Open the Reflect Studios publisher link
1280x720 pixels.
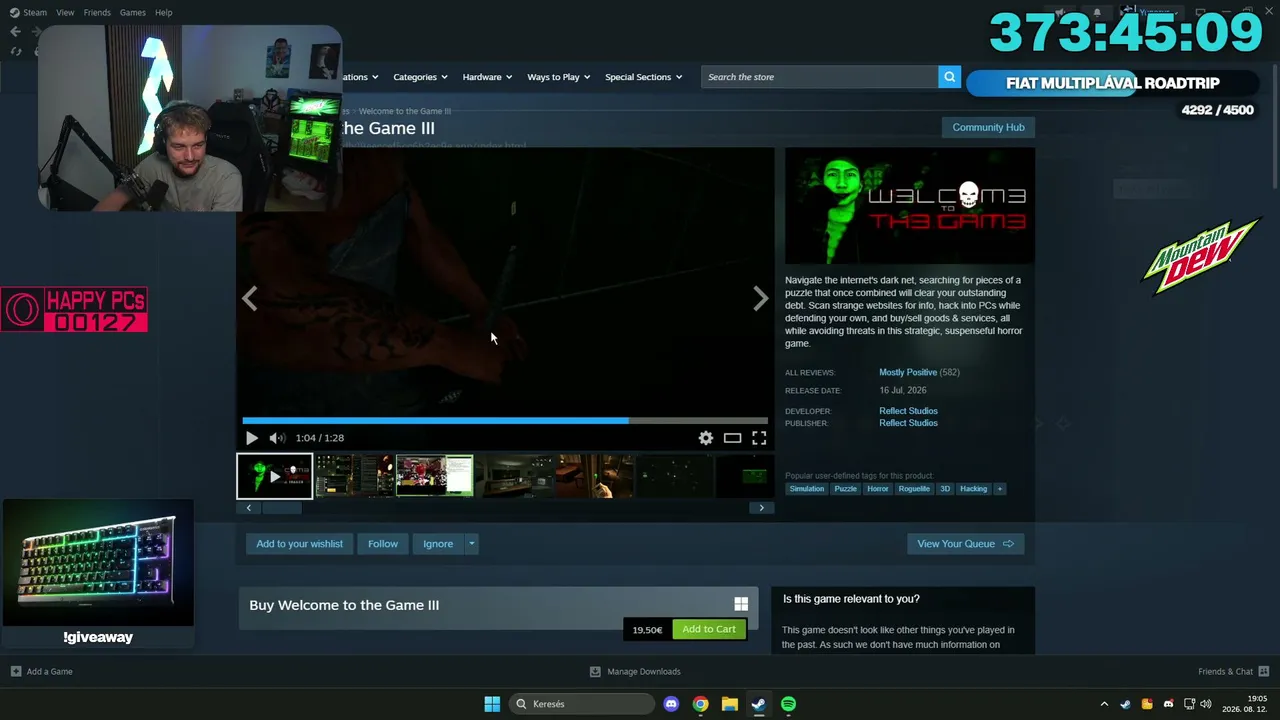[x=908, y=423]
